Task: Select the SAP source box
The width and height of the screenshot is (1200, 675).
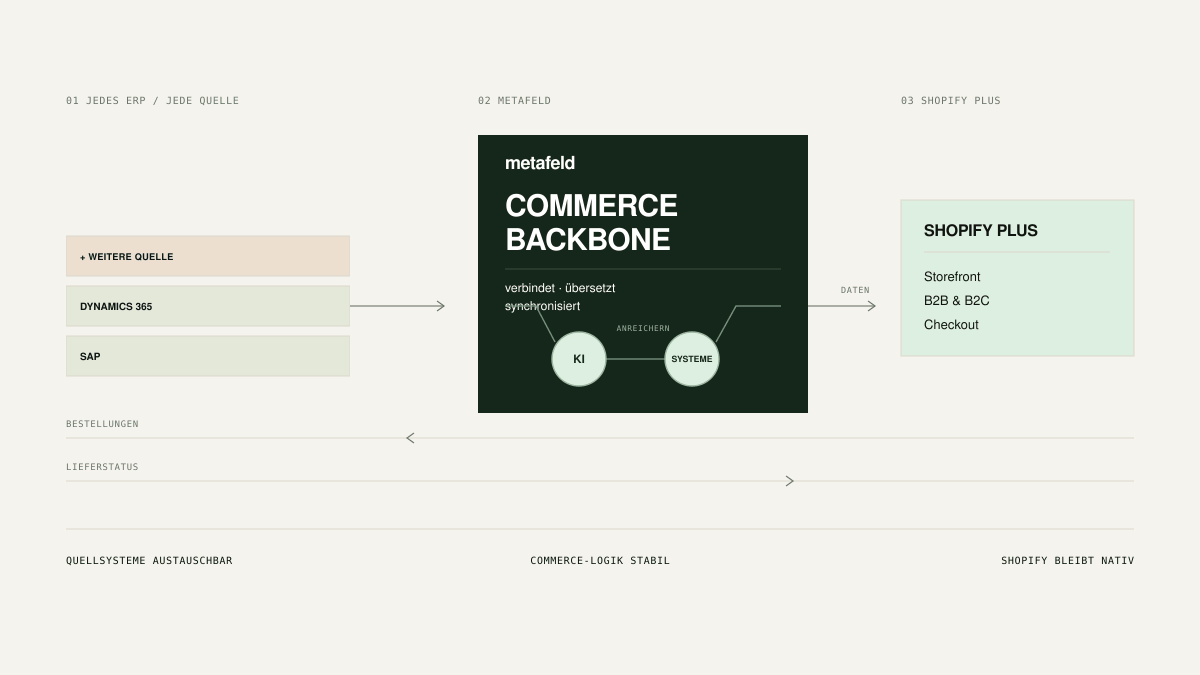Action: click(208, 356)
